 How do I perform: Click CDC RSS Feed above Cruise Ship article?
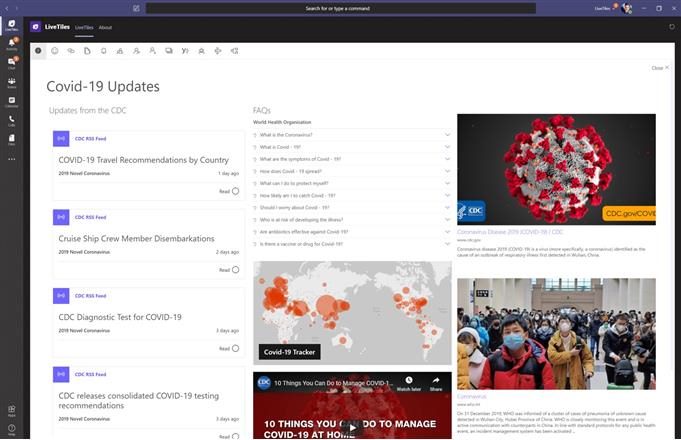90,217
